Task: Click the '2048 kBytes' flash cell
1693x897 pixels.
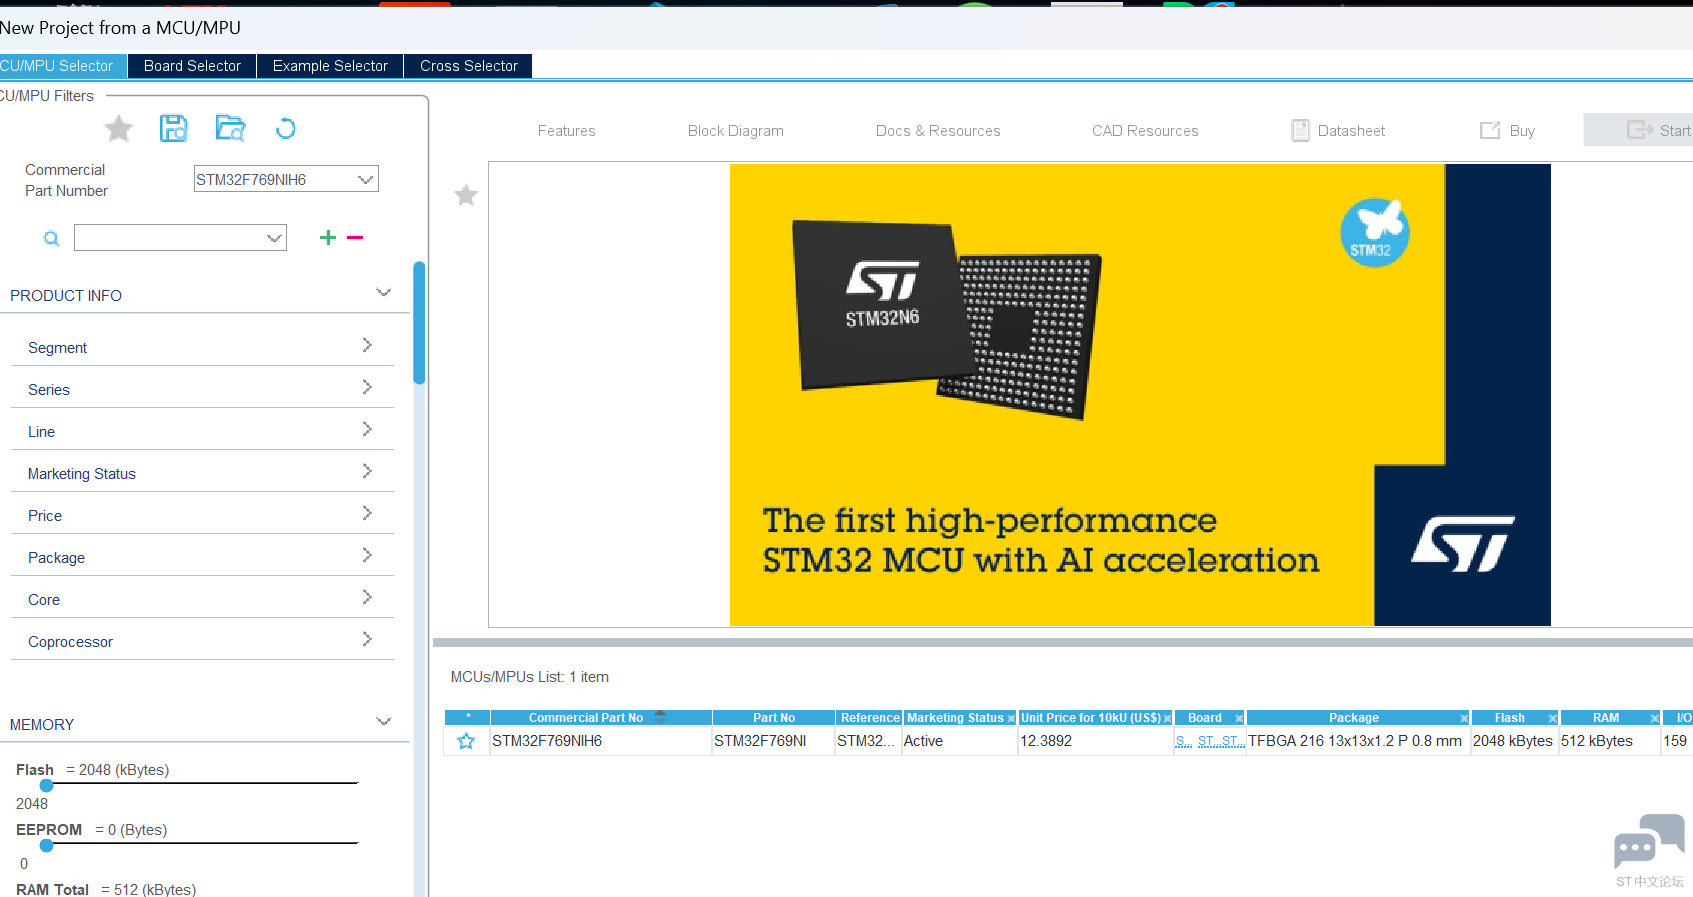Action: pyautogui.click(x=1514, y=741)
